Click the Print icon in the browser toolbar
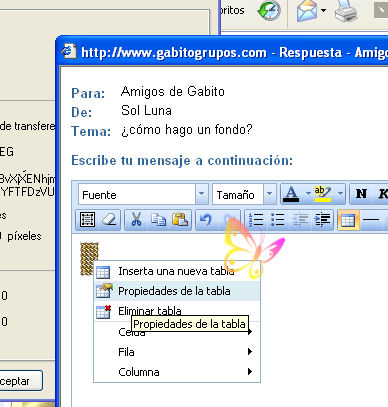388x407 pixels. pyautogui.click(x=347, y=11)
